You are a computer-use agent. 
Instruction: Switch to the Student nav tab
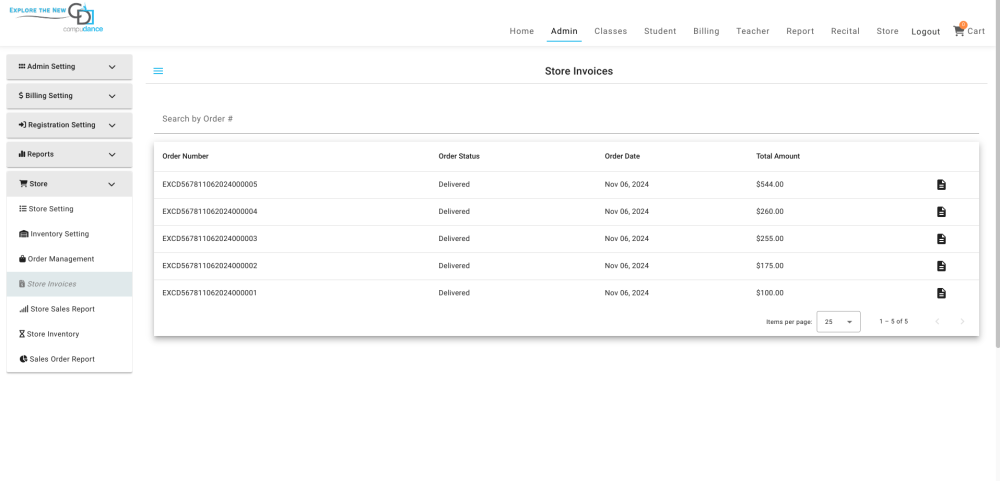pyautogui.click(x=660, y=31)
